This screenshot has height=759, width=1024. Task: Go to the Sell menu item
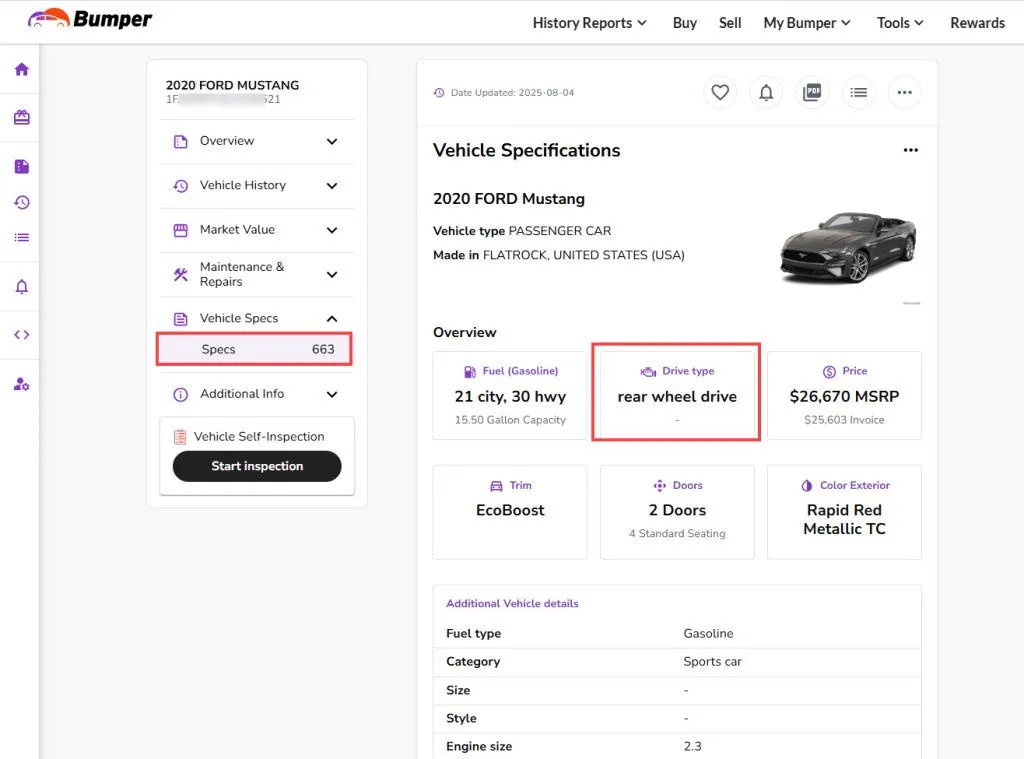click(729, 23)
